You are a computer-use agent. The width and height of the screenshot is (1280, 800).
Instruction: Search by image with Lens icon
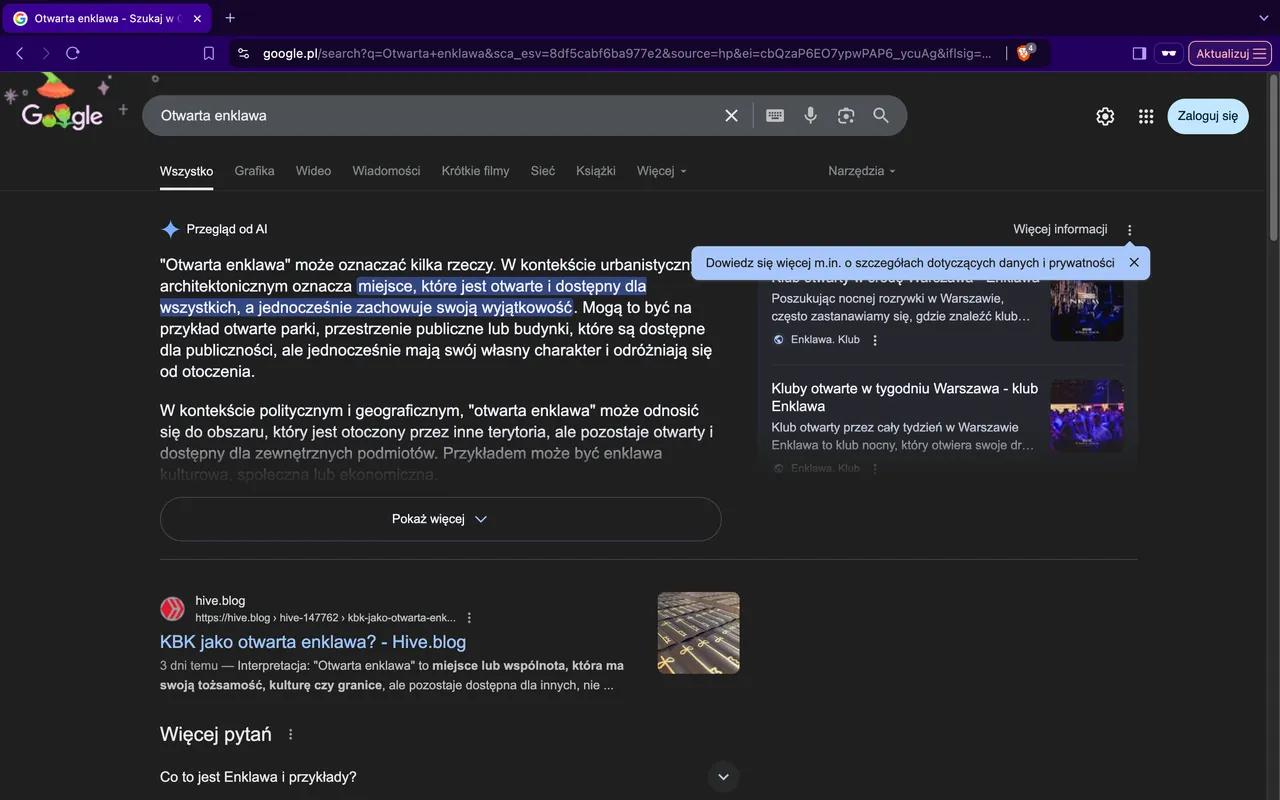pos(846,116)
